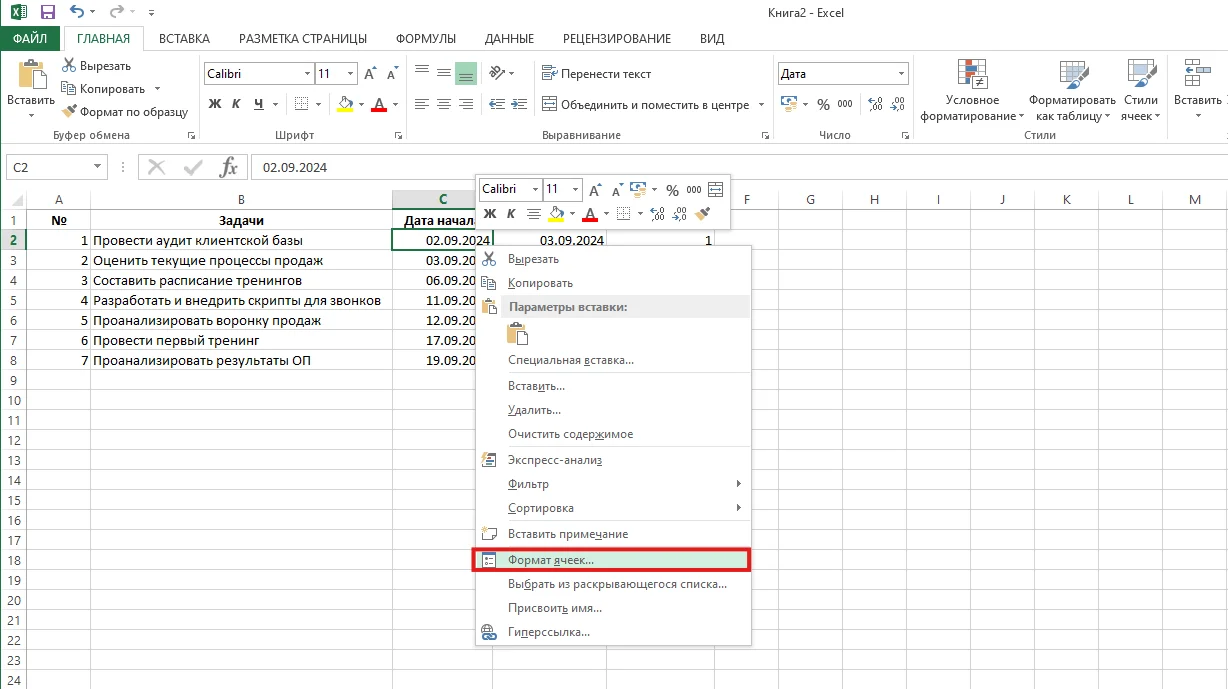The width and height of the screenshot is (1228, 689).
Task: Click Increase Decimal in the ribbon
Action: [876, 104]
